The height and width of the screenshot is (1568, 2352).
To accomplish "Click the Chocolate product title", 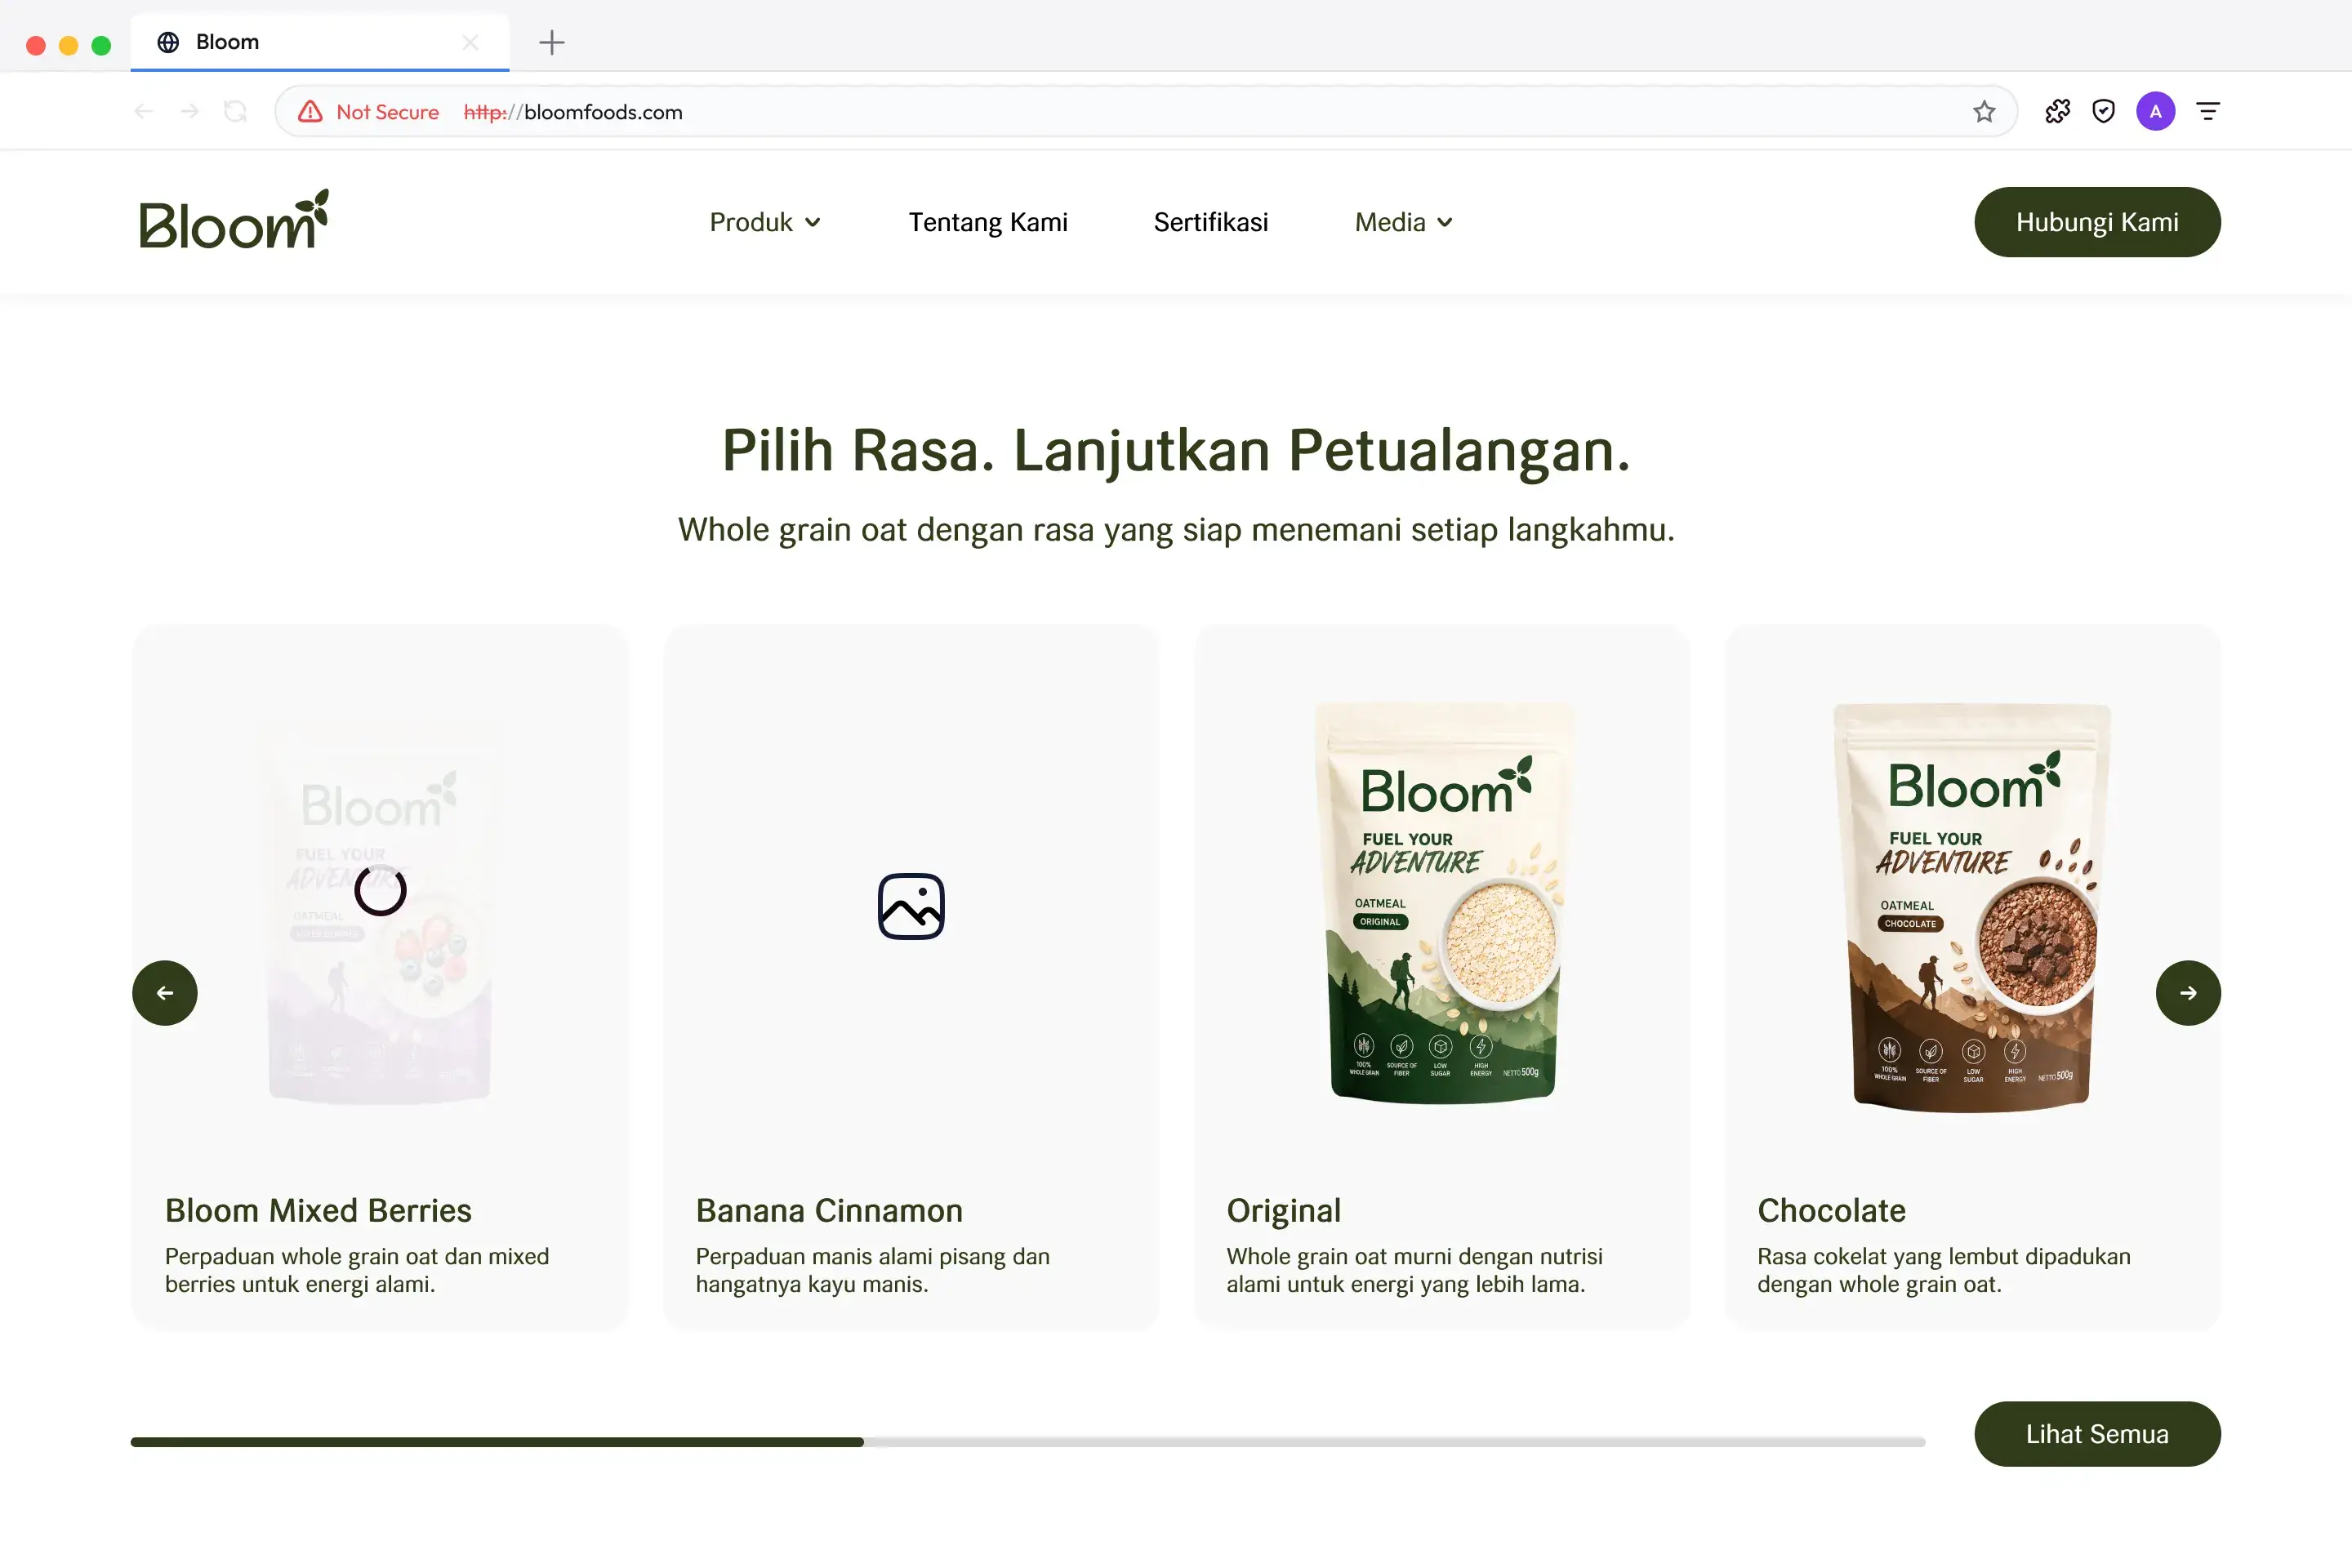I will pos(1832,1210).
